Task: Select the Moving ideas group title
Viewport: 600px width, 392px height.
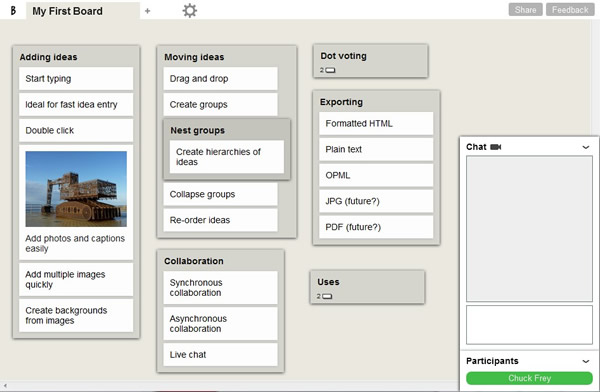Action: (x=194, y=57)
